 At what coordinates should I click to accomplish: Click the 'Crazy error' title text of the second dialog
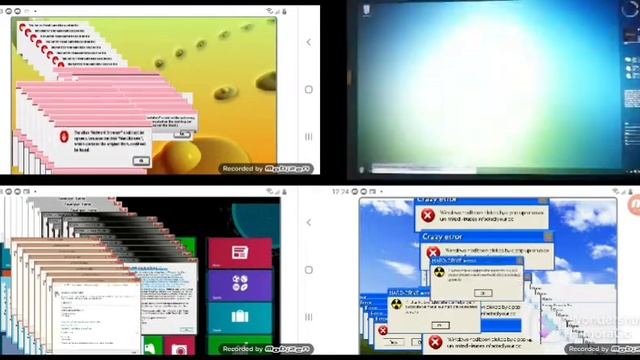click(x=442, y=237)
